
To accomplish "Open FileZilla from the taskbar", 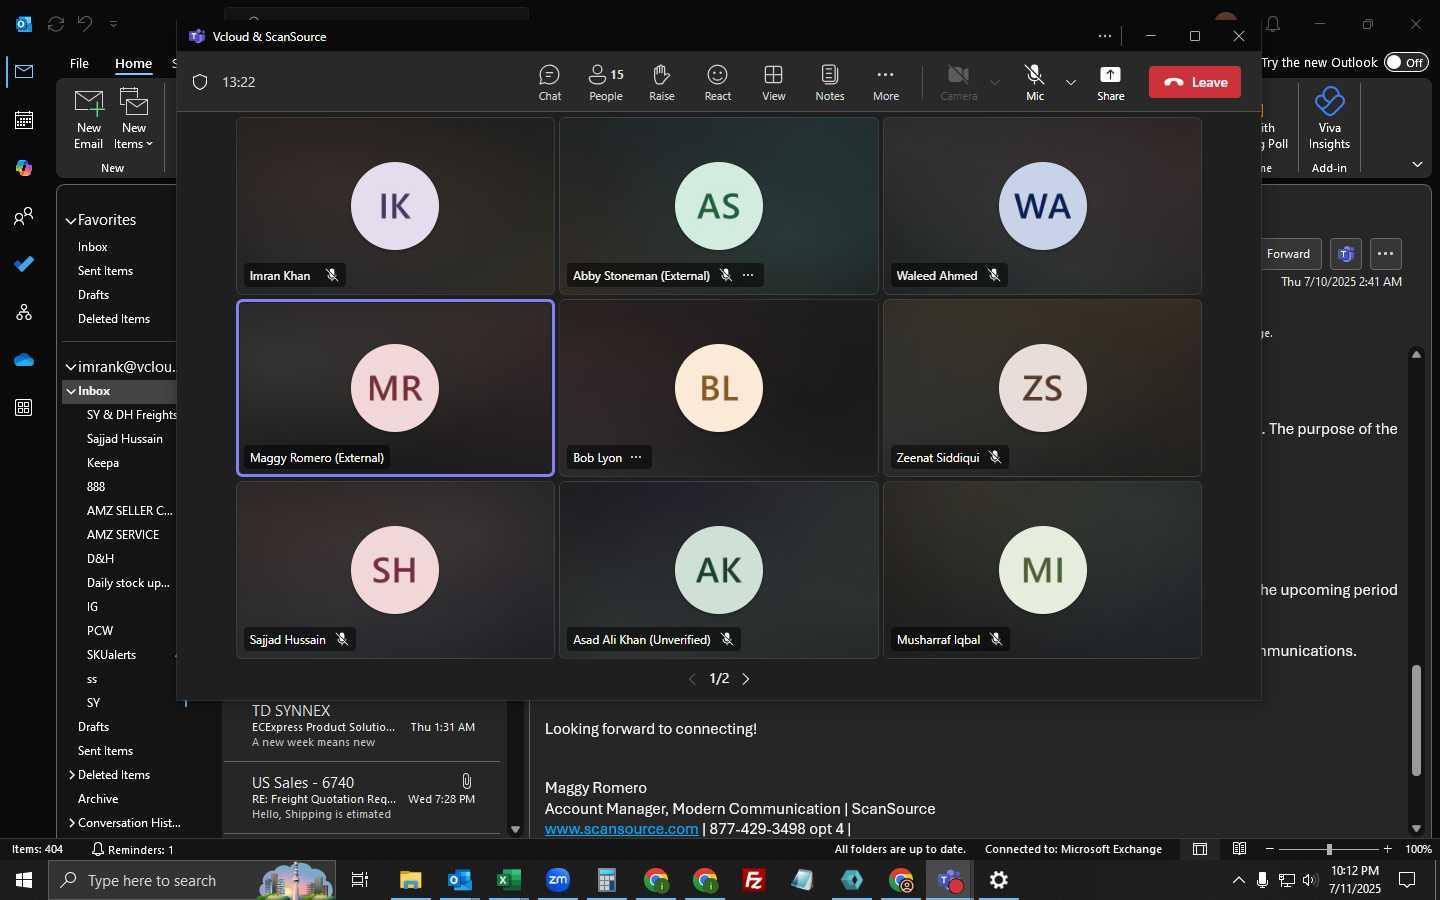I will [754, 880].
